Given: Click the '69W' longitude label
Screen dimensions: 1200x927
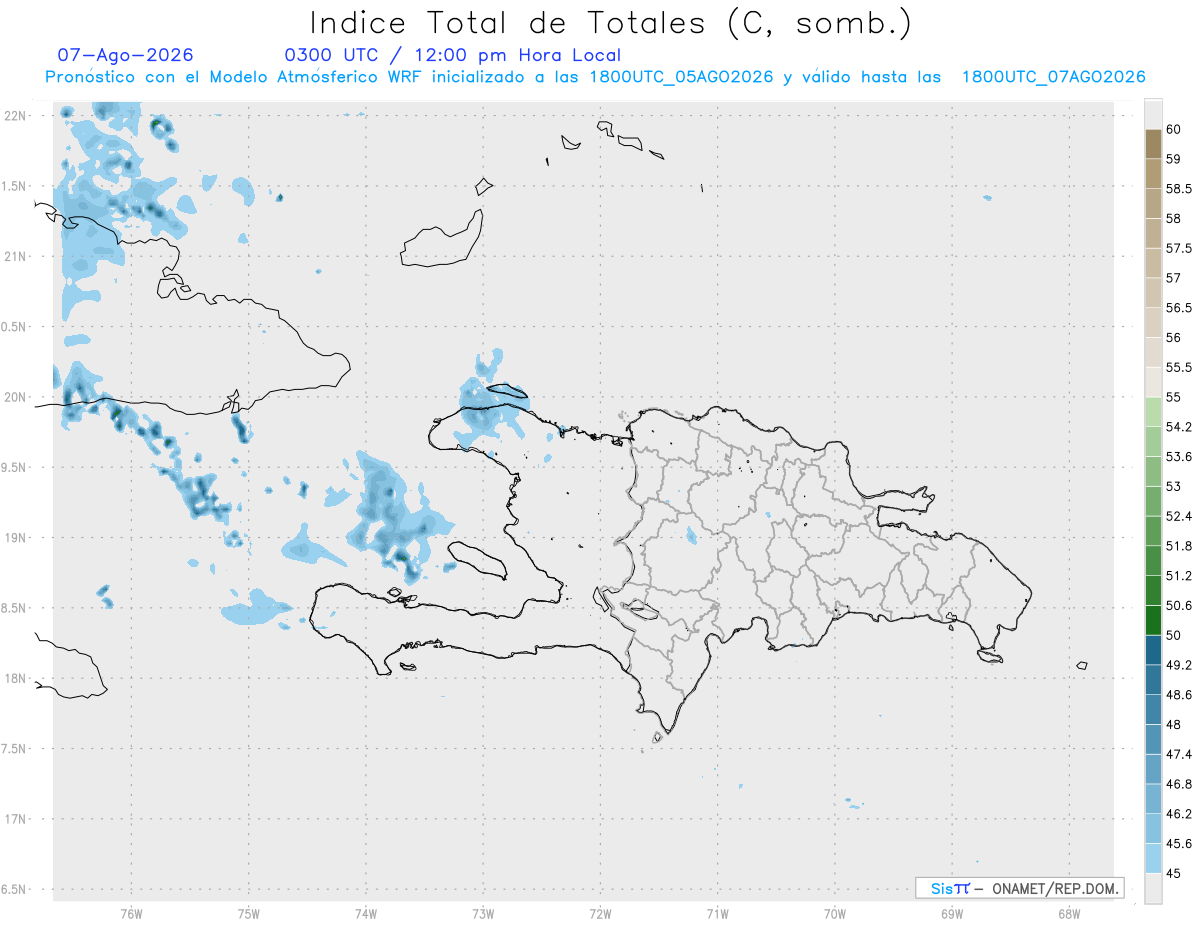Looking at the screenshot, I should 952,913.
